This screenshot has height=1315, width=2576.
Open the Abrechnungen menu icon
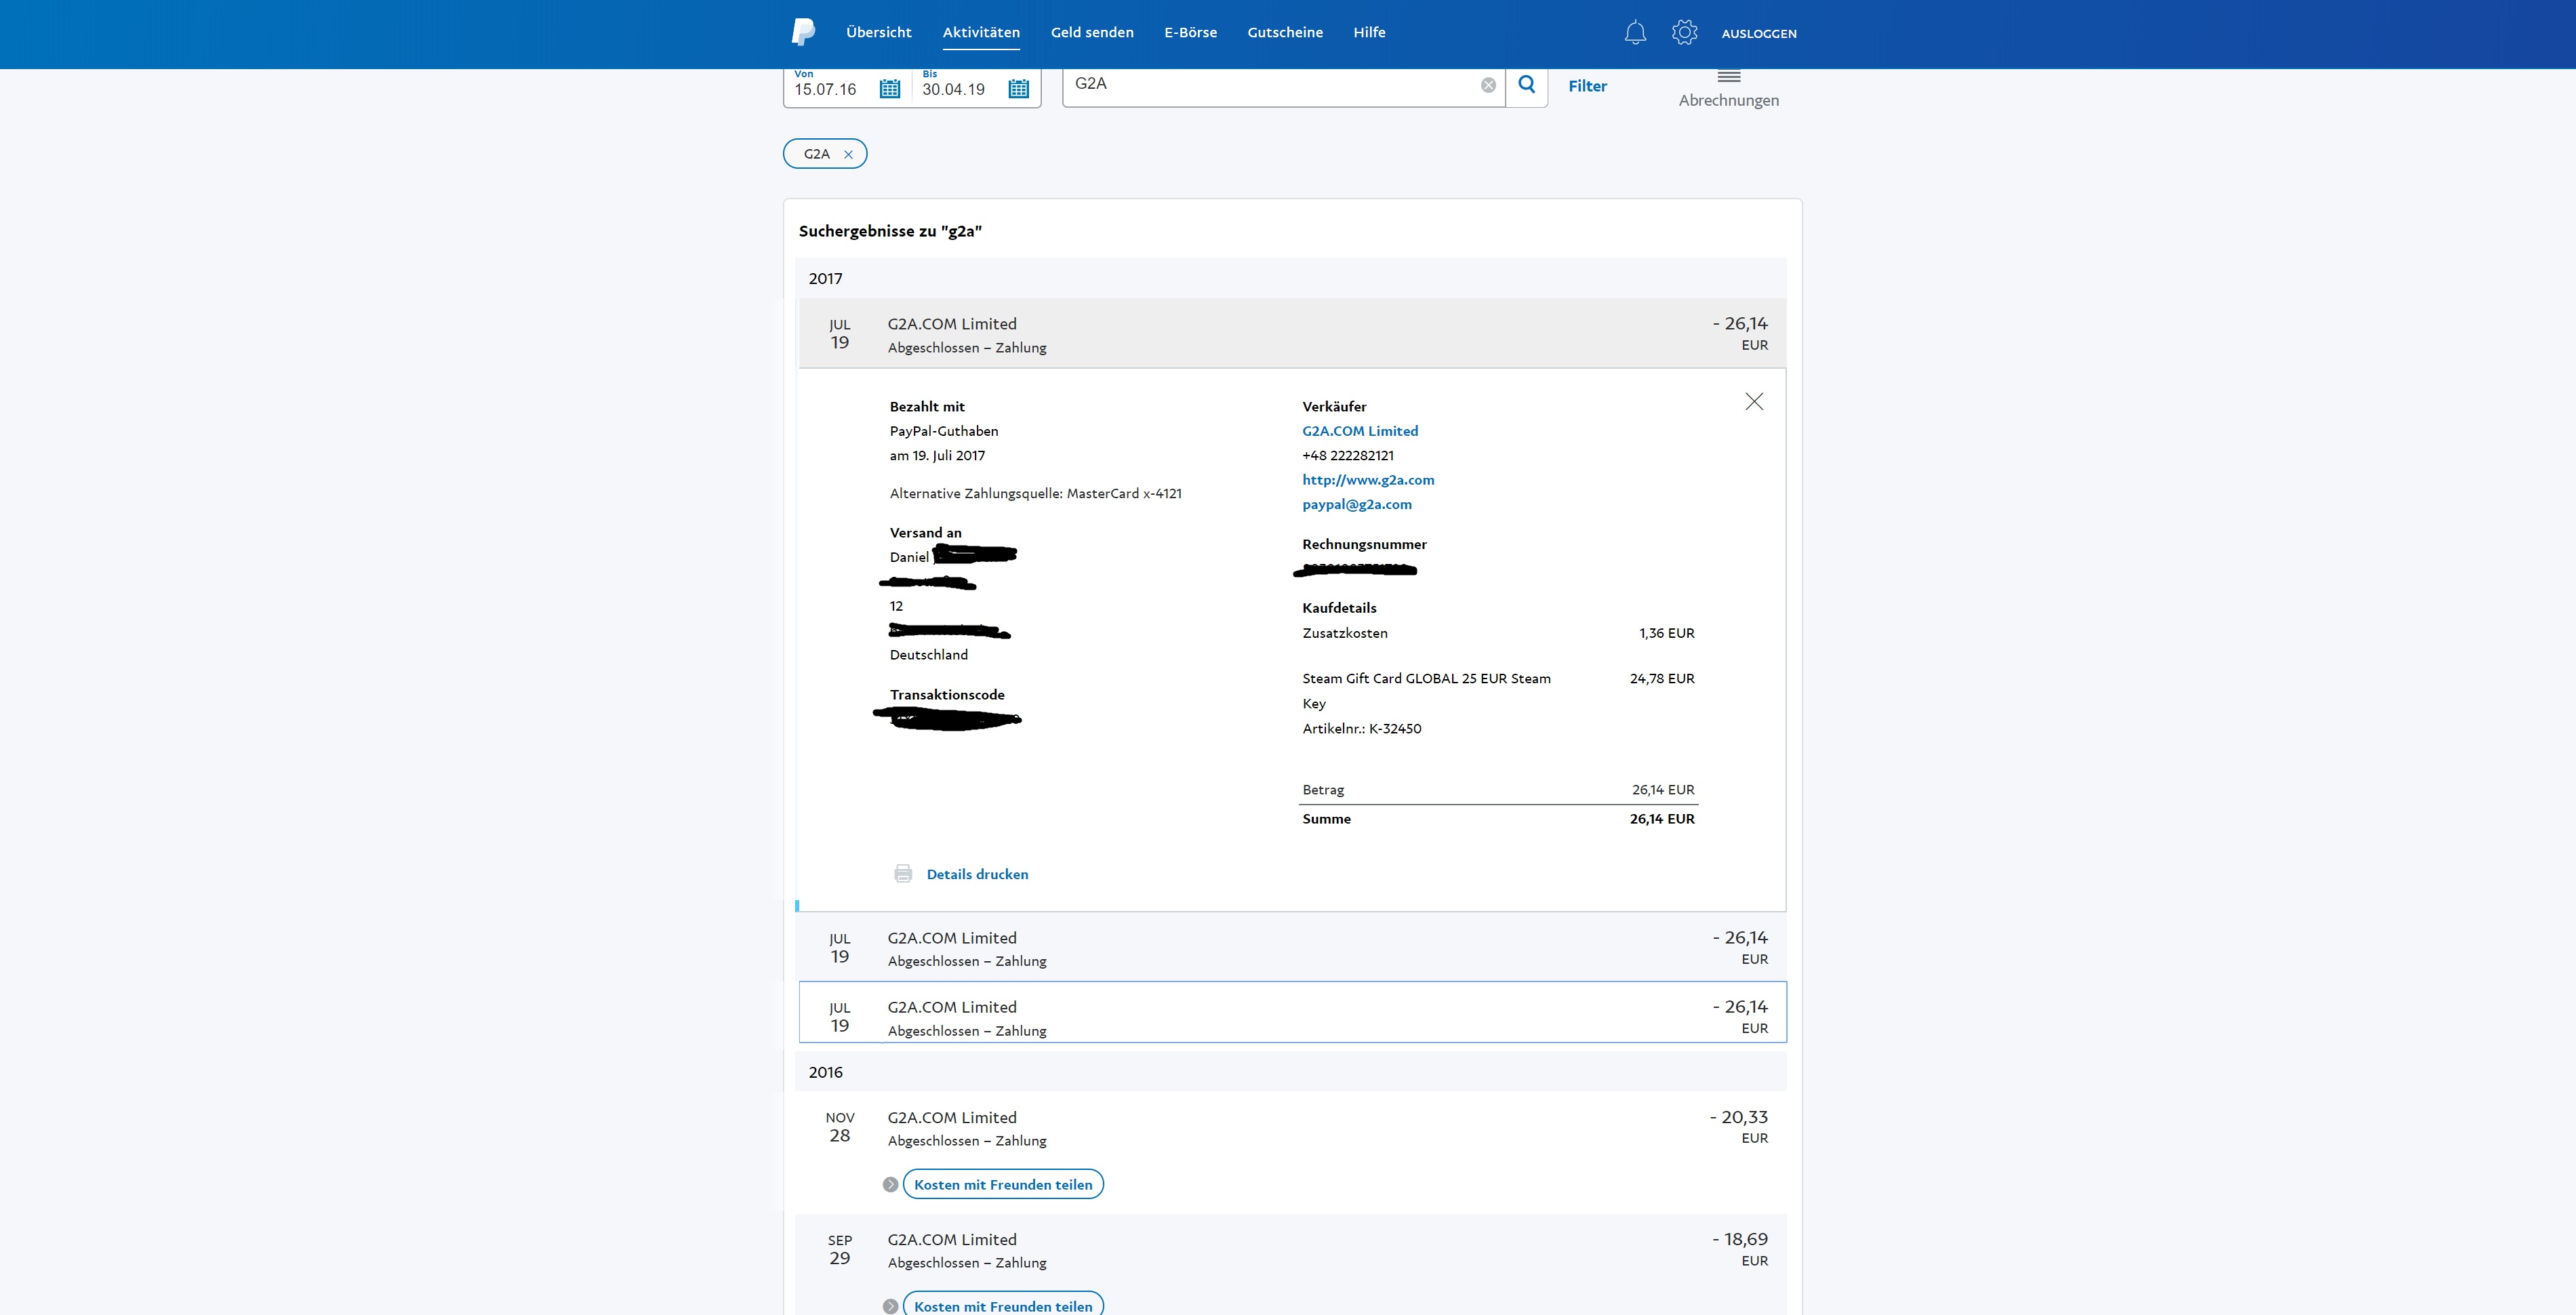pos(1729,76)
